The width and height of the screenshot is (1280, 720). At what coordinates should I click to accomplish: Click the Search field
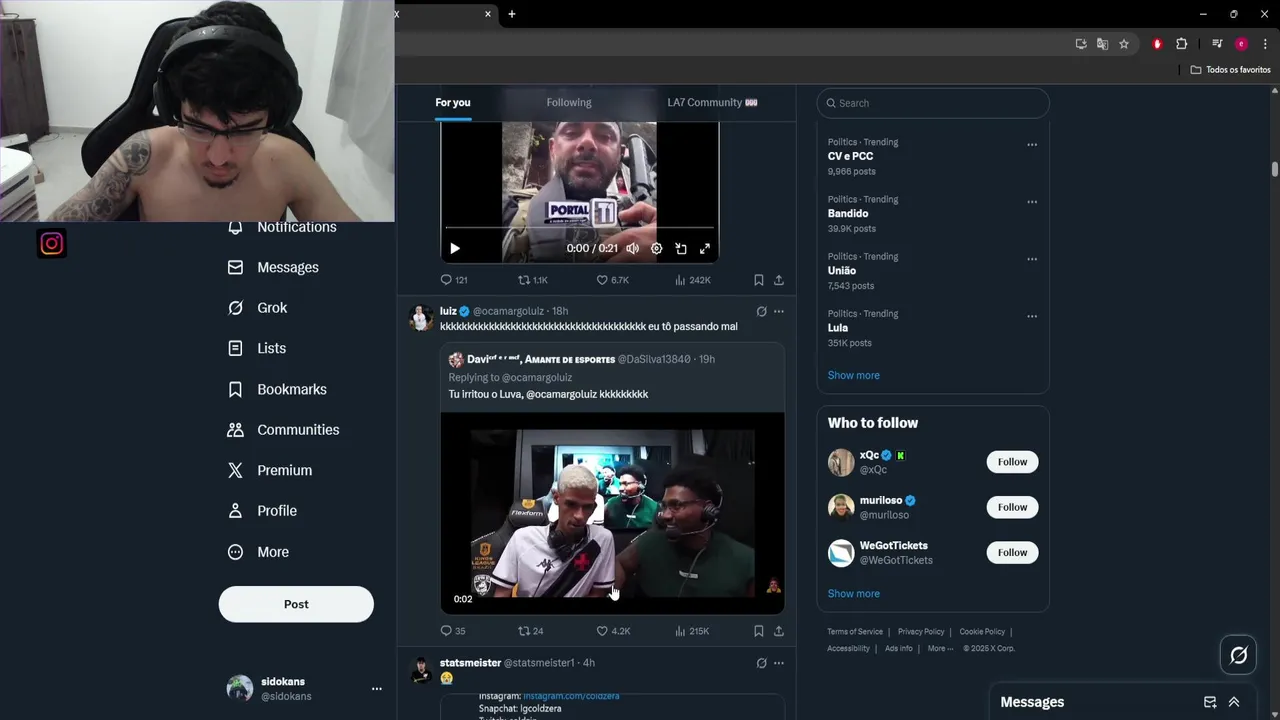click(x=933, y=103)
